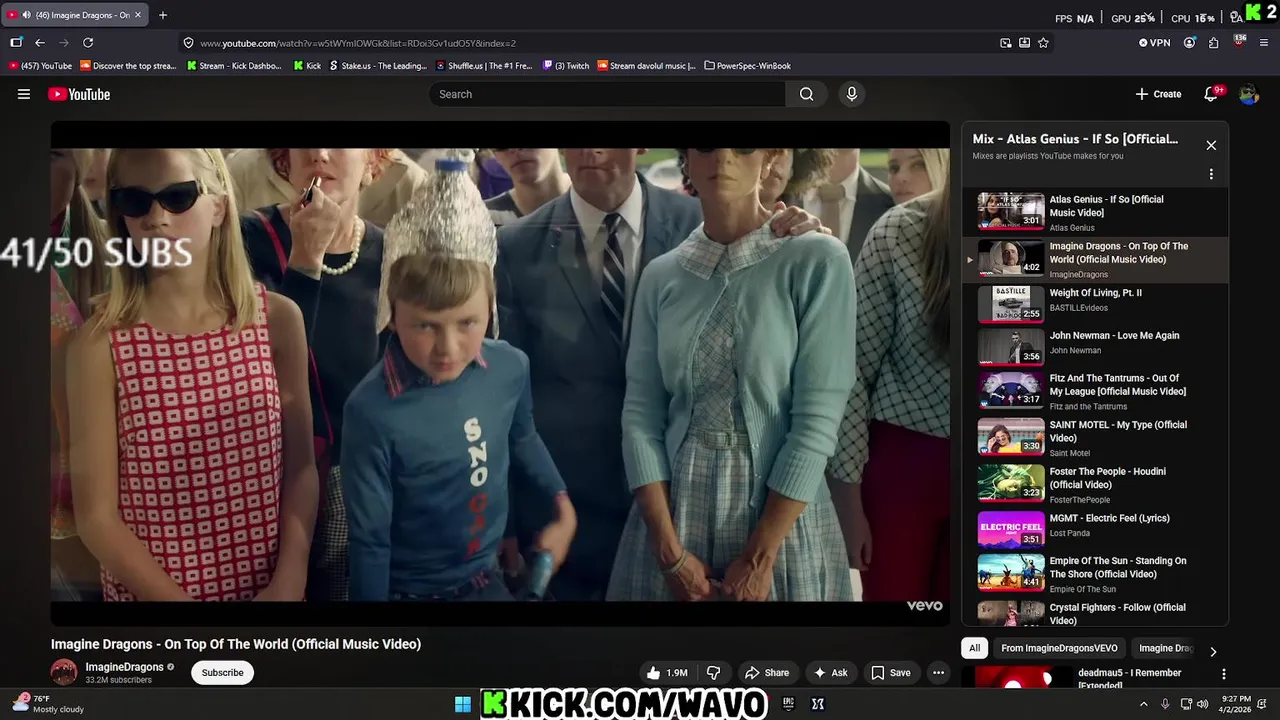Play Empire Of The Sun Standing On The Shore
This screenshot has height=720, width=1280.
1095,574
